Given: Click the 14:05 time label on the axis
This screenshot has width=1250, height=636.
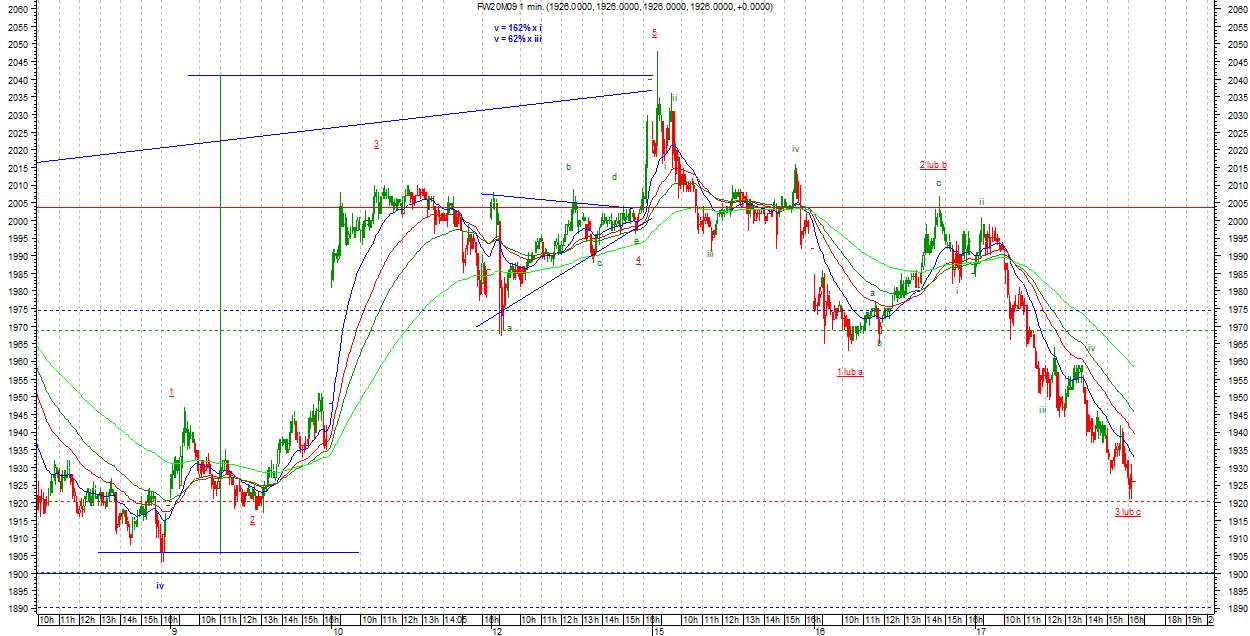Looking at the screenshot, I should click(455, 621).
